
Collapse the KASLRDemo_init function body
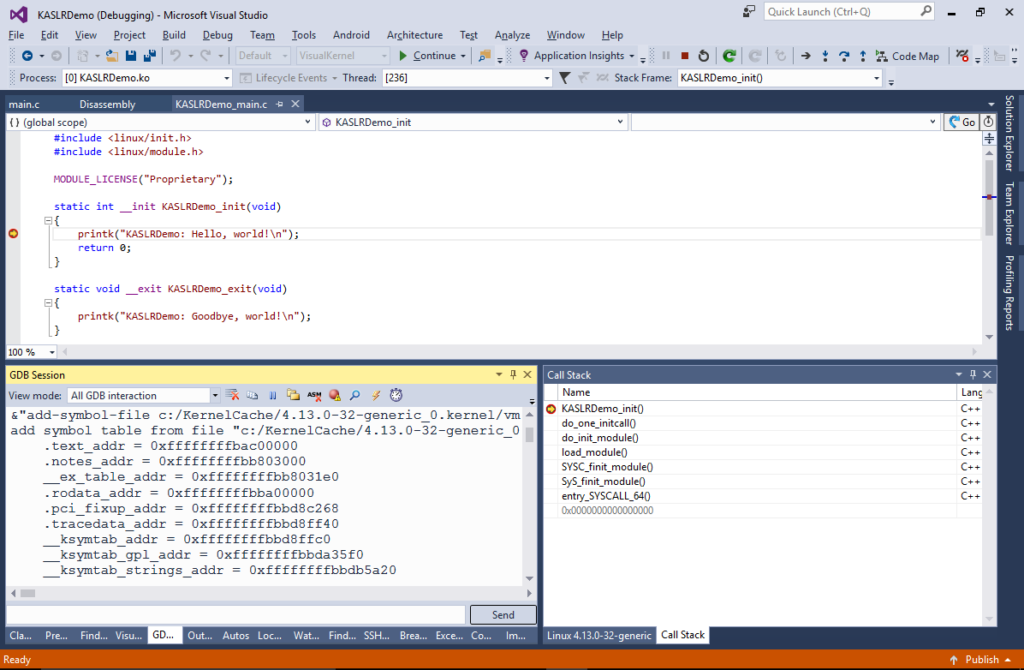[x=46, y=219]
